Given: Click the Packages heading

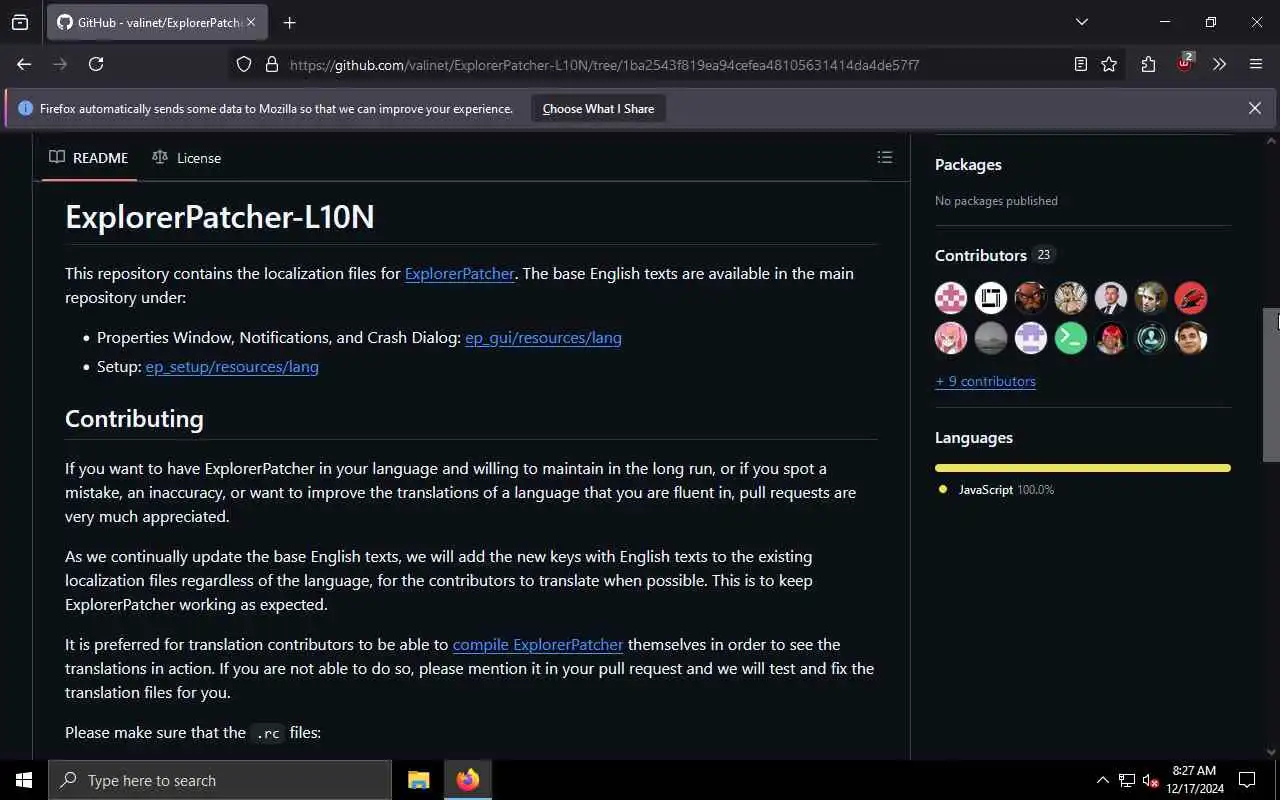Looking at the screenshot, I should [968, 164].
